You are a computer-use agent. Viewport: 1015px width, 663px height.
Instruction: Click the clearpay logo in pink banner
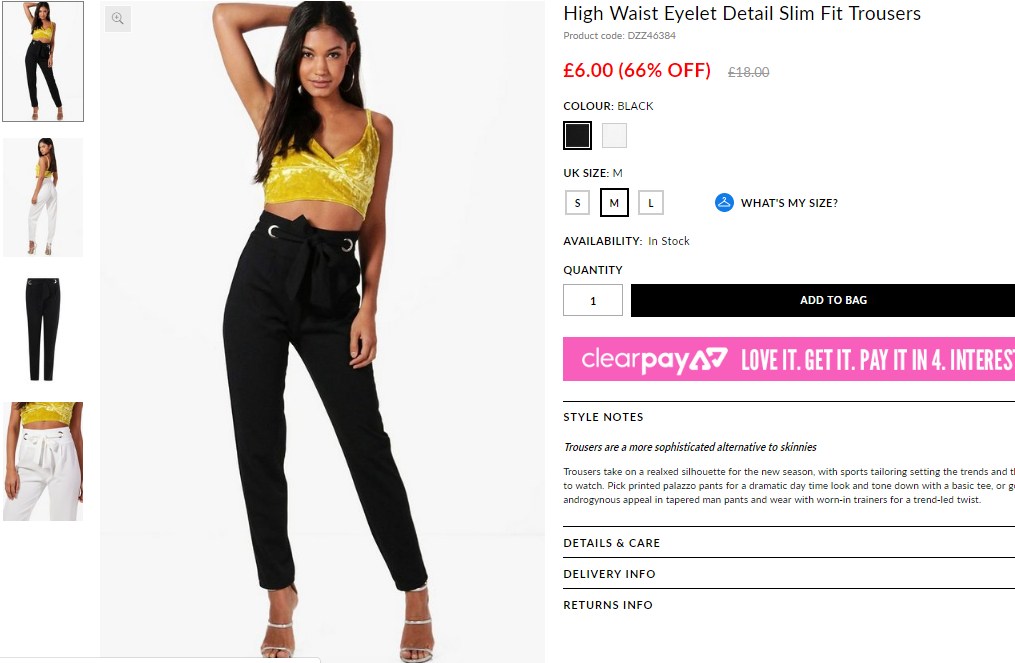(x=654, y=359)
